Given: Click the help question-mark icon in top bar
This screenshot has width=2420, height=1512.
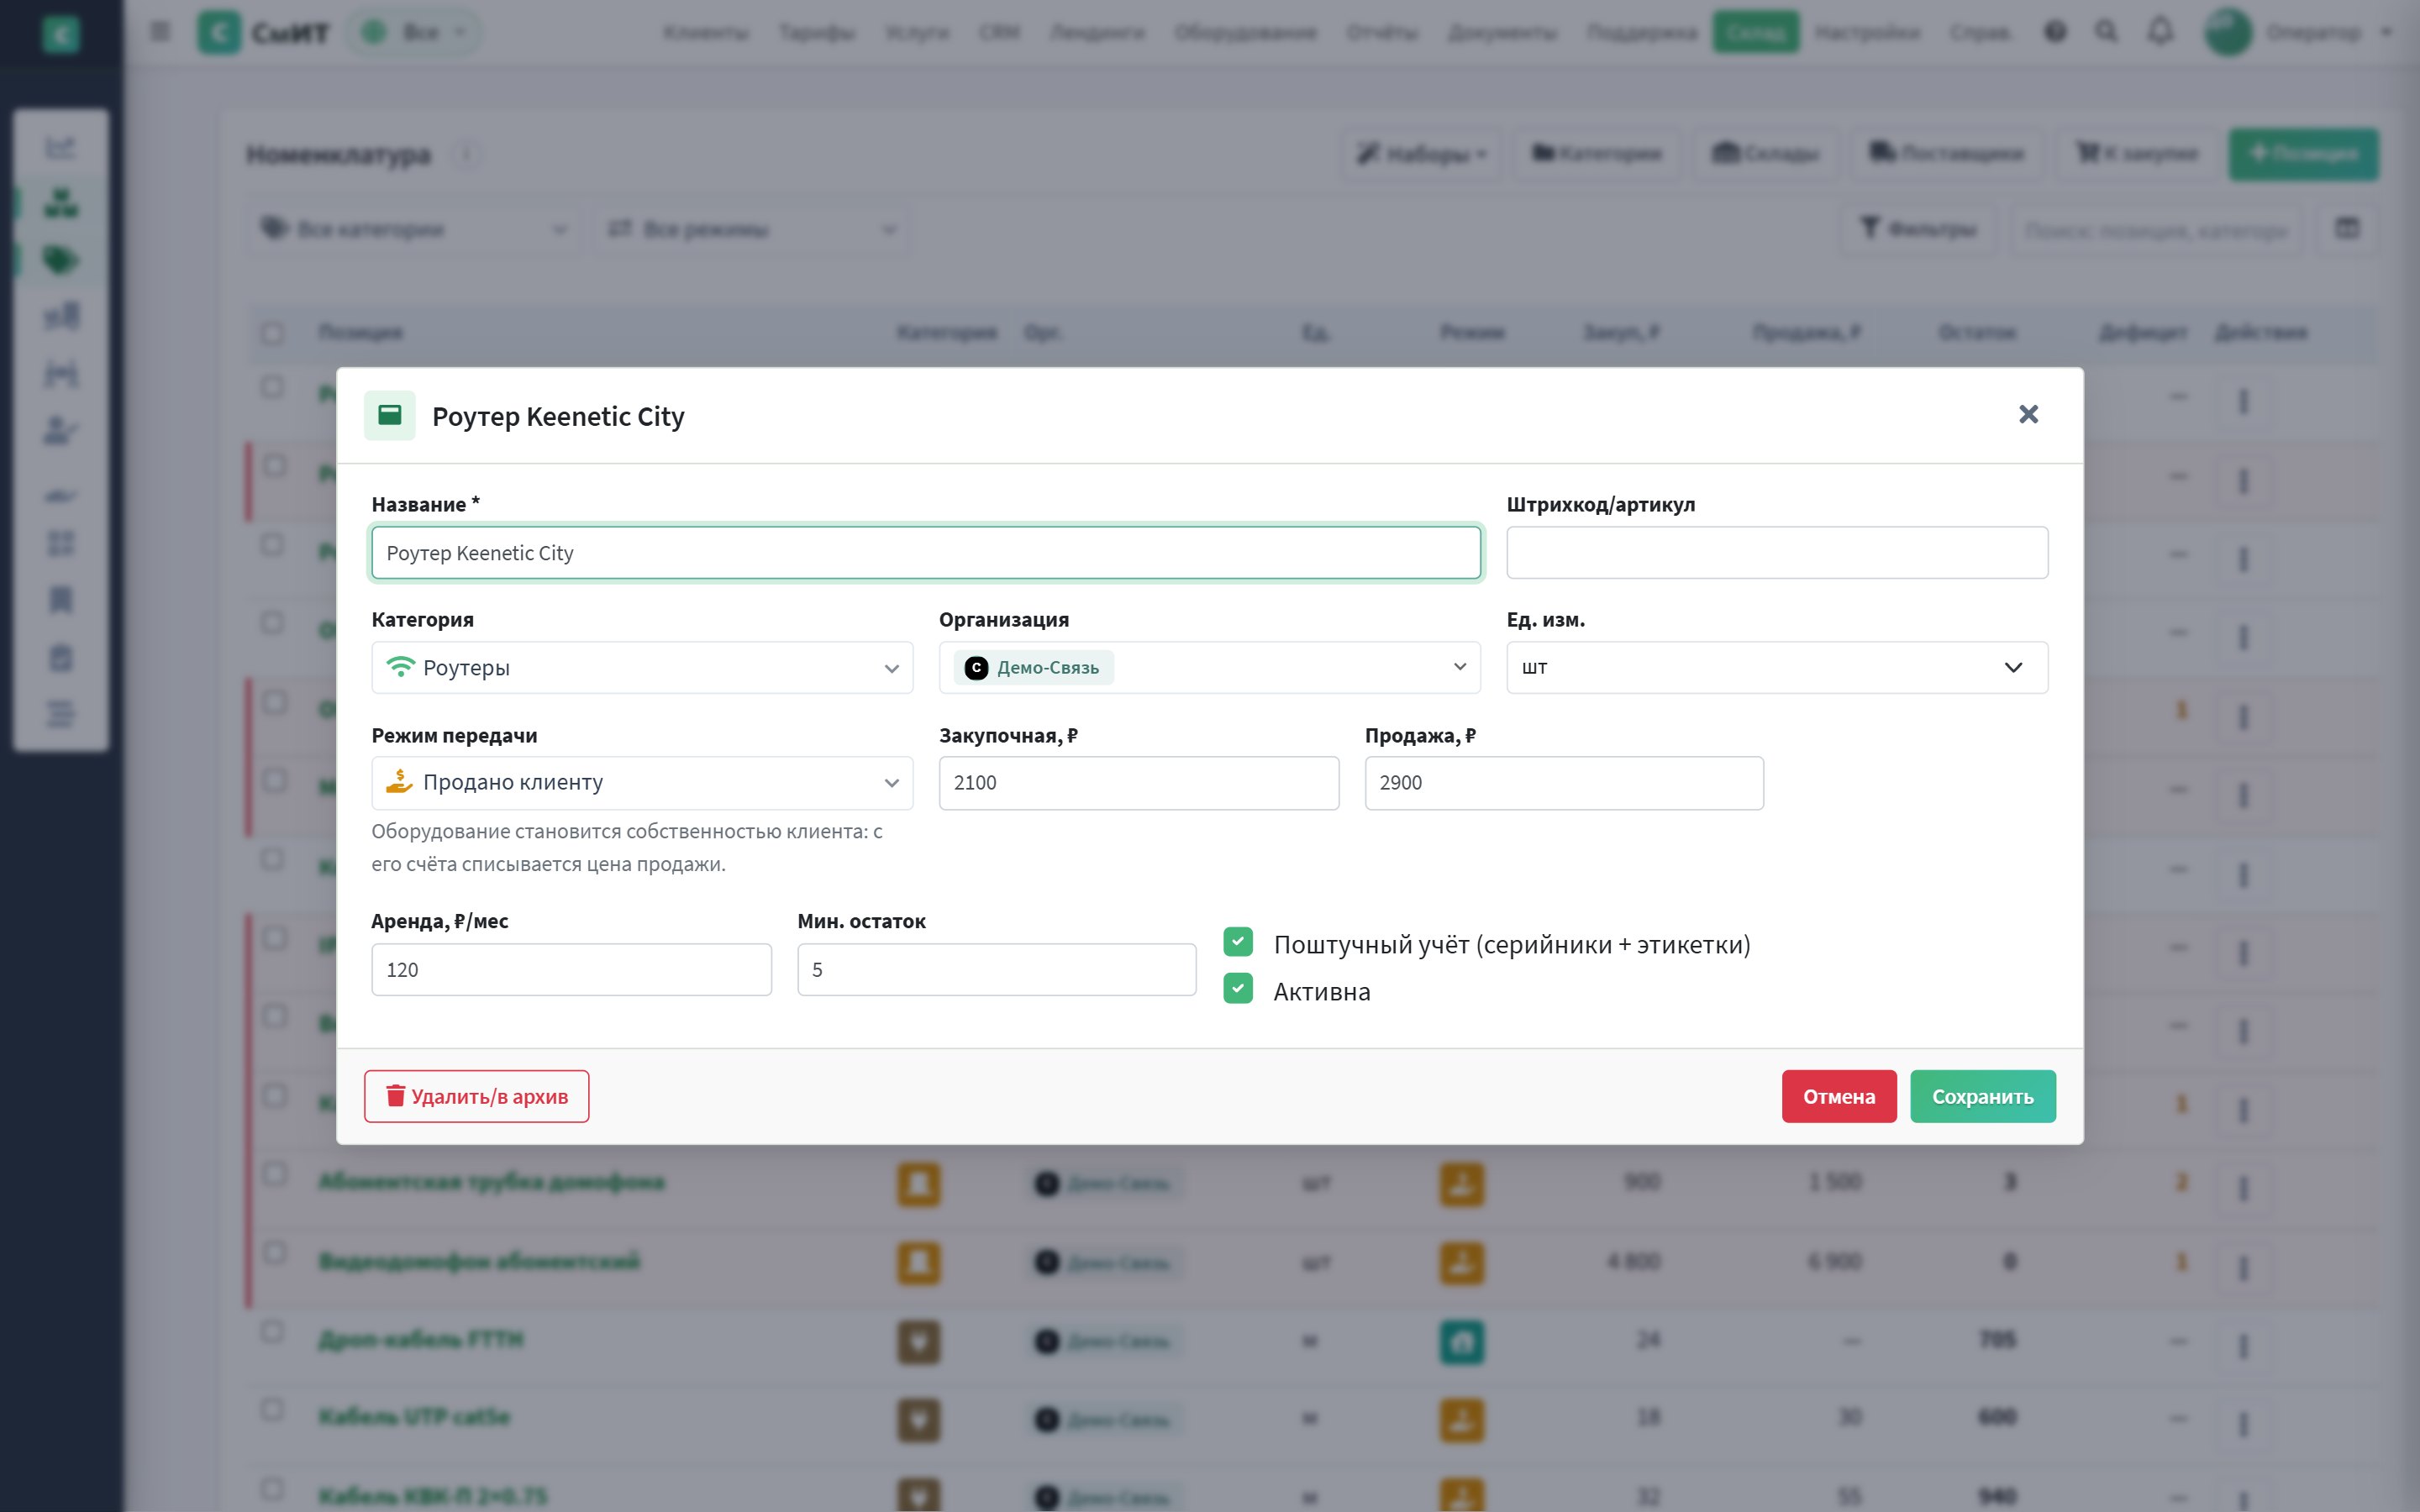Looking at the screenshot, I should pyautogui.click(x=2055, y=32).
